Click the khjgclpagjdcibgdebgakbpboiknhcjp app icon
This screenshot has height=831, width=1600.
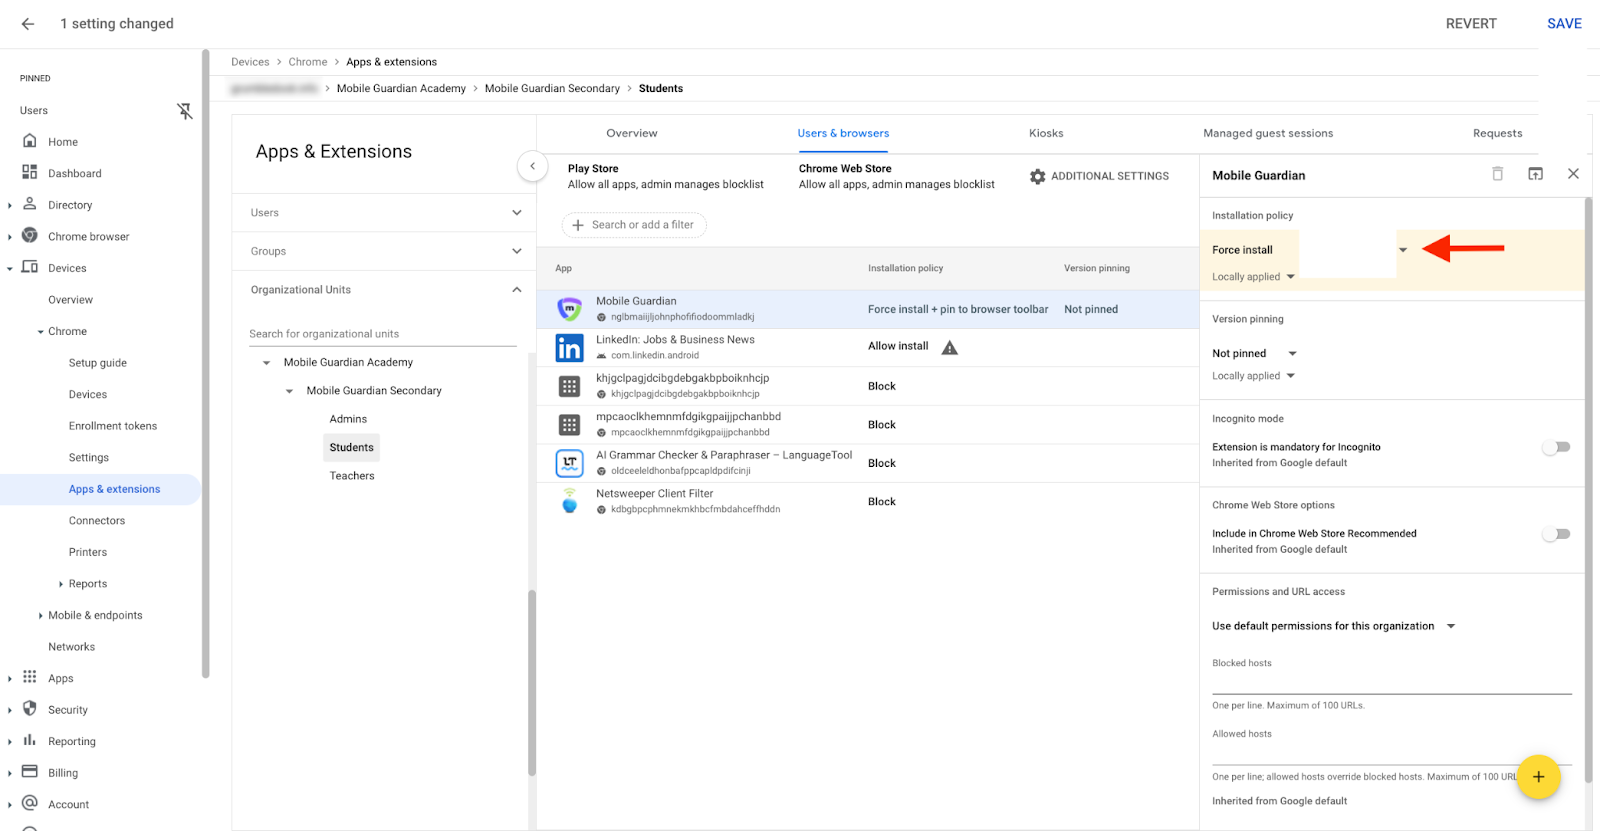569,386
